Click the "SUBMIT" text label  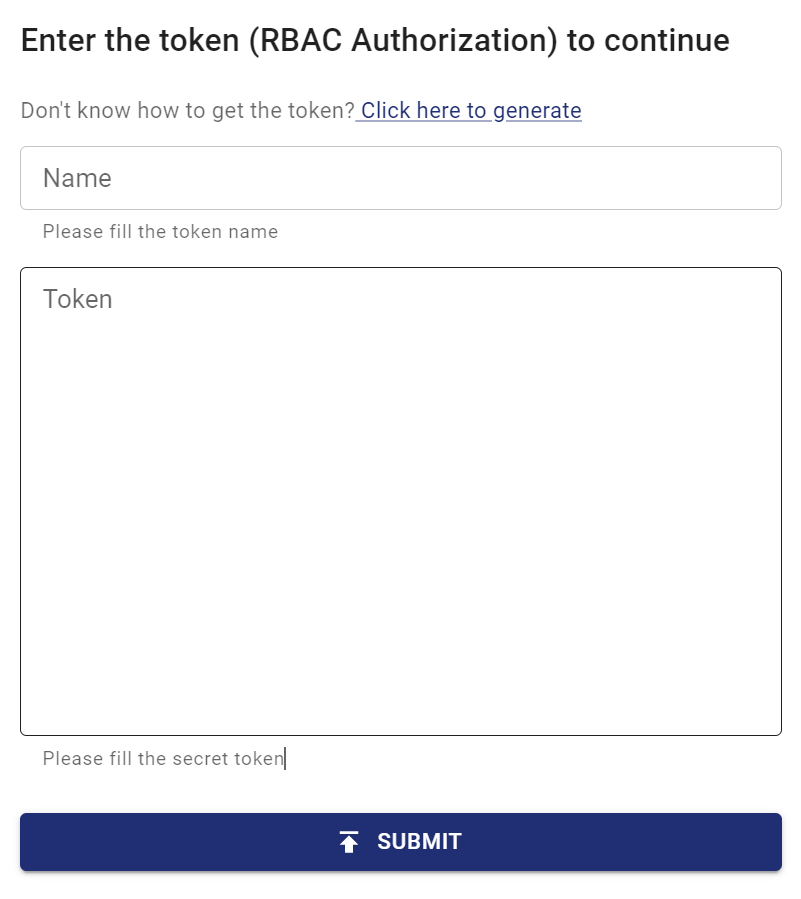419,842
